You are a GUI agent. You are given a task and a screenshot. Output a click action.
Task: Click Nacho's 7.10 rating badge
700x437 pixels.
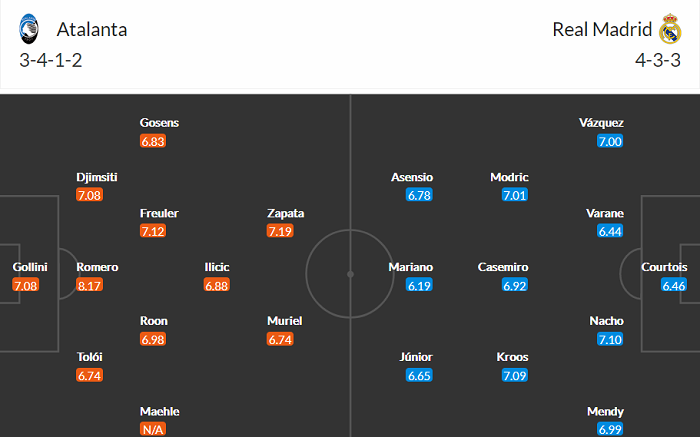610,340
